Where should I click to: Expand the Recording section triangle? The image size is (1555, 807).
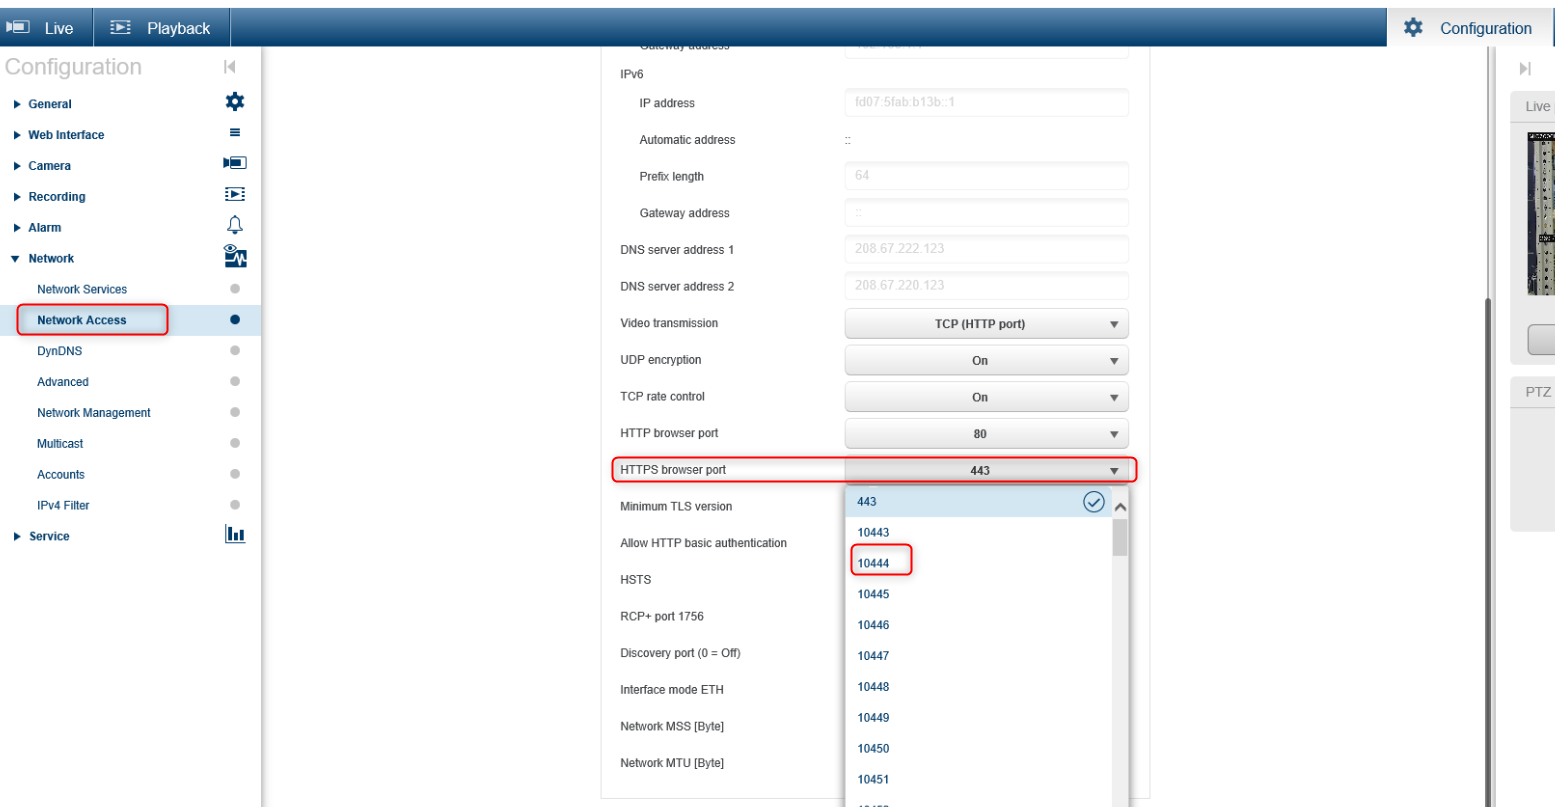point(17,197)
